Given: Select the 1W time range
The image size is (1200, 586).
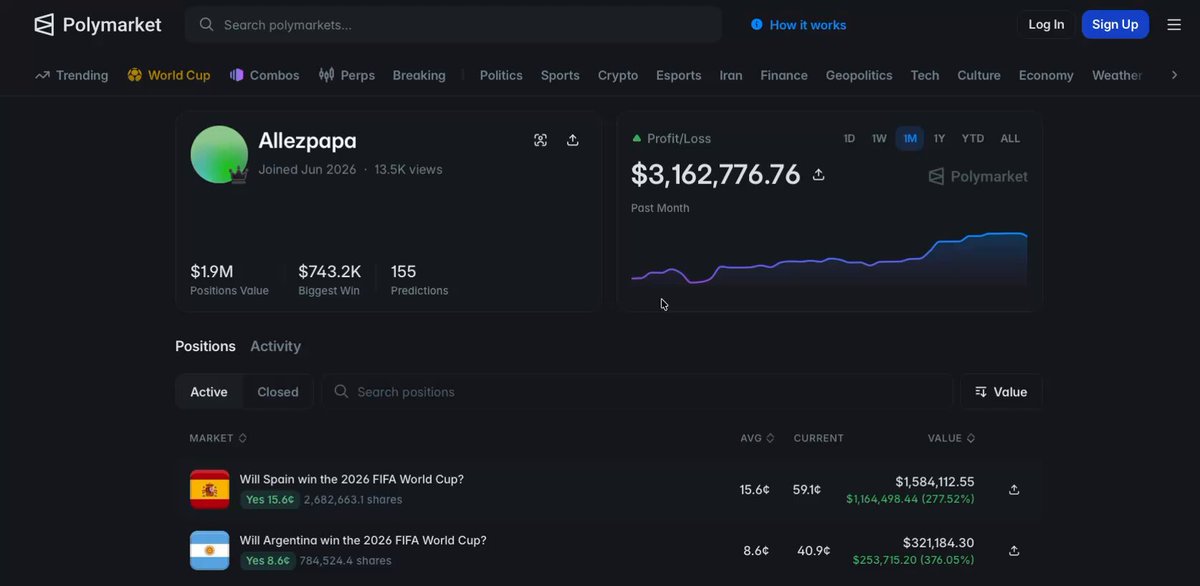Looking at the screenshot, I should [879, 139].
